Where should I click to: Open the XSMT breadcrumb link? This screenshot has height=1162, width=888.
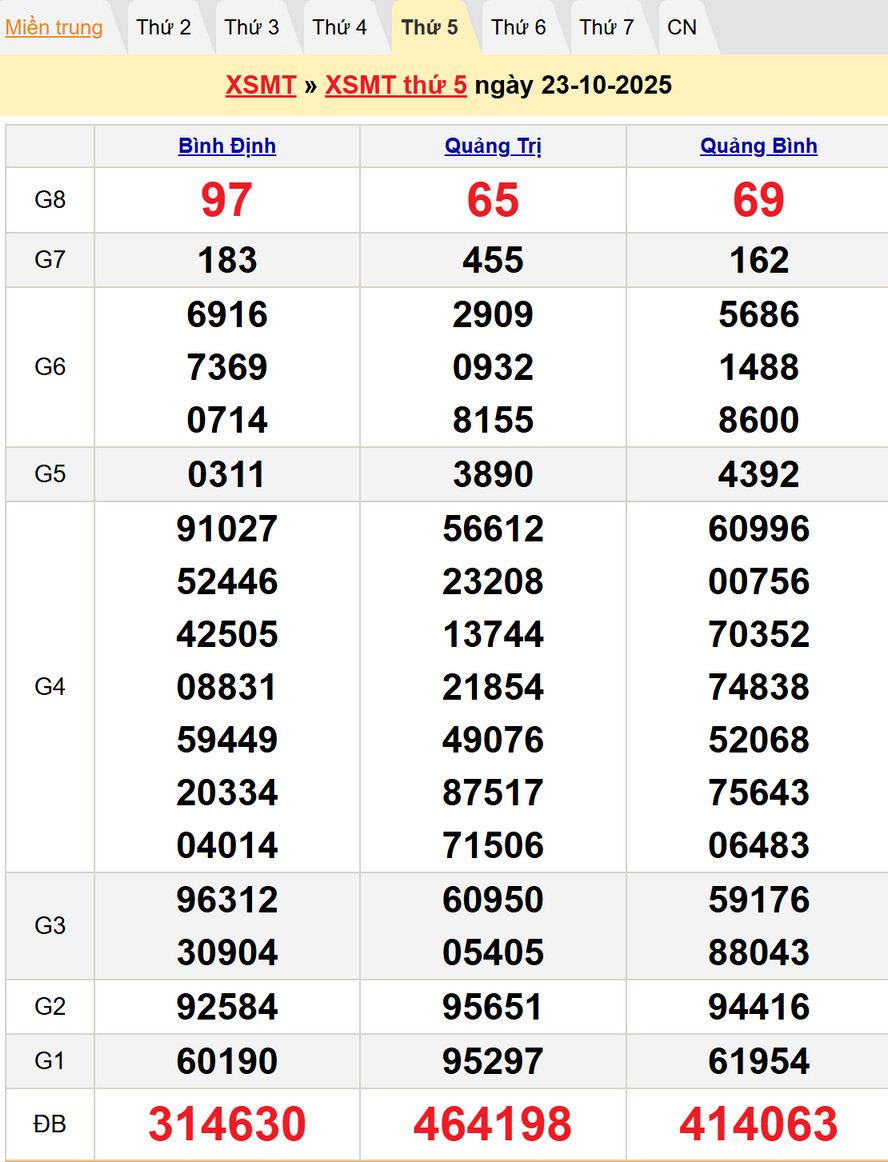click(x=261, y=85)
